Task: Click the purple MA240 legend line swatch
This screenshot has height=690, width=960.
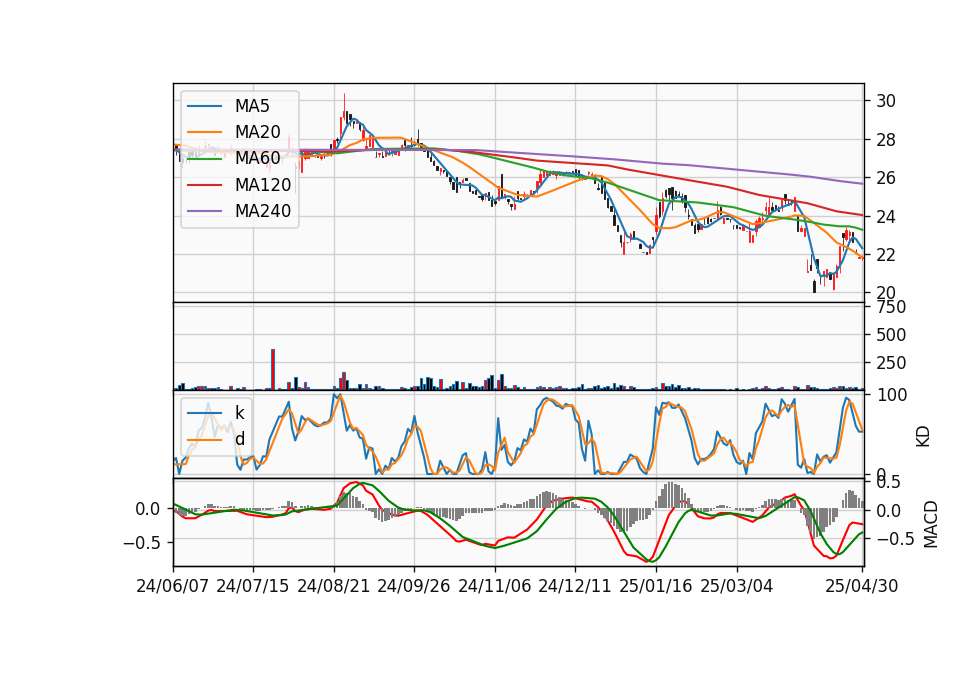Action: 204,211
